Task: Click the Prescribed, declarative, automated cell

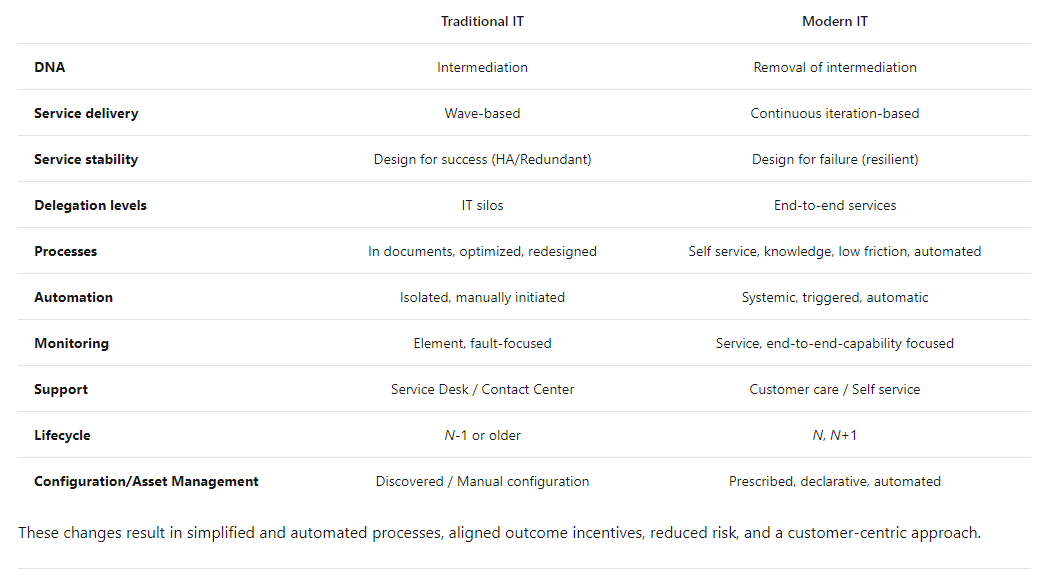Action: pyautogui.click(x=834, y=481)
